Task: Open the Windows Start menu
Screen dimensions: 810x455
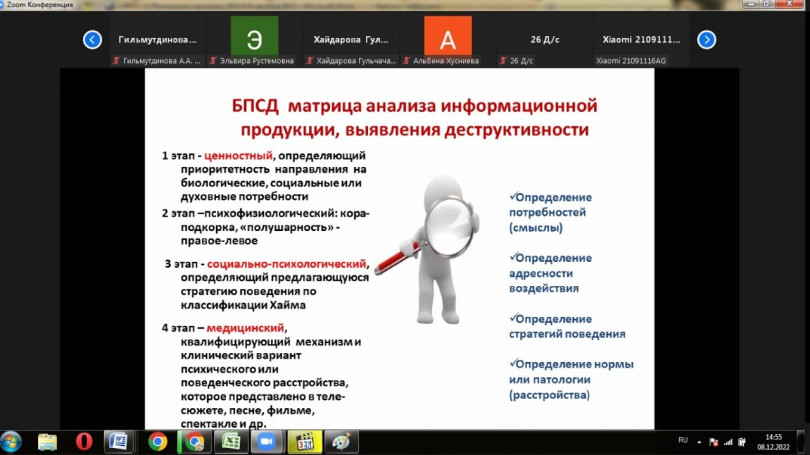Action: [x=11, y=442]
